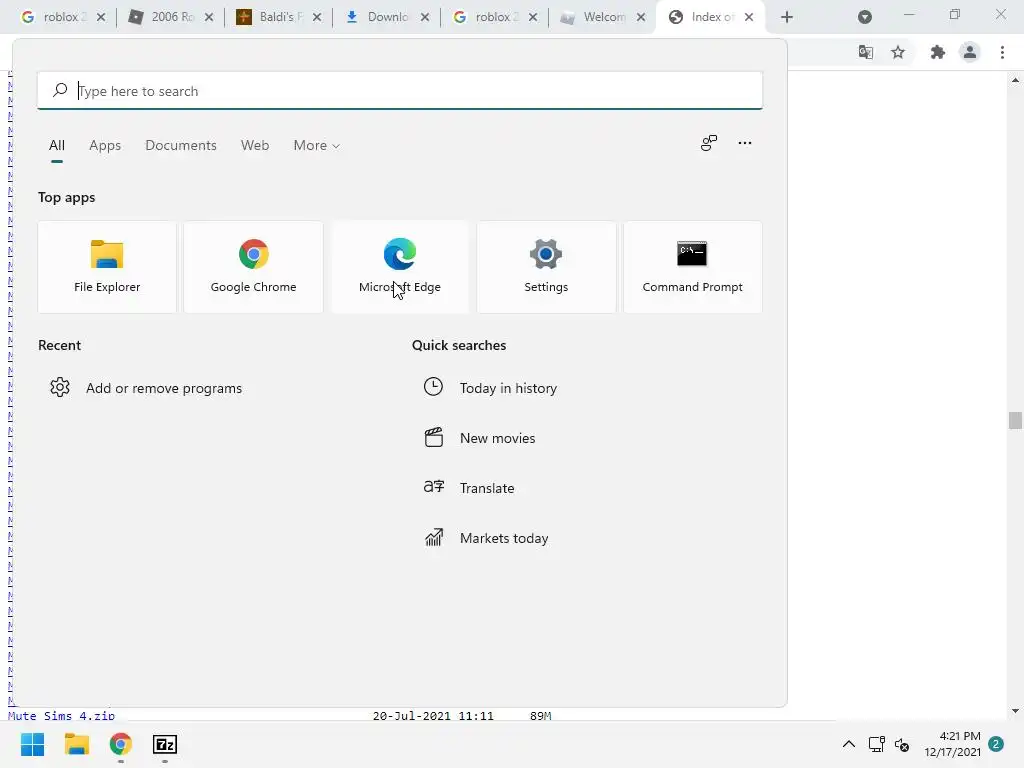Open network status tray icon
This screenshot has height=768, width=1024.
click(x=876, y=744)
